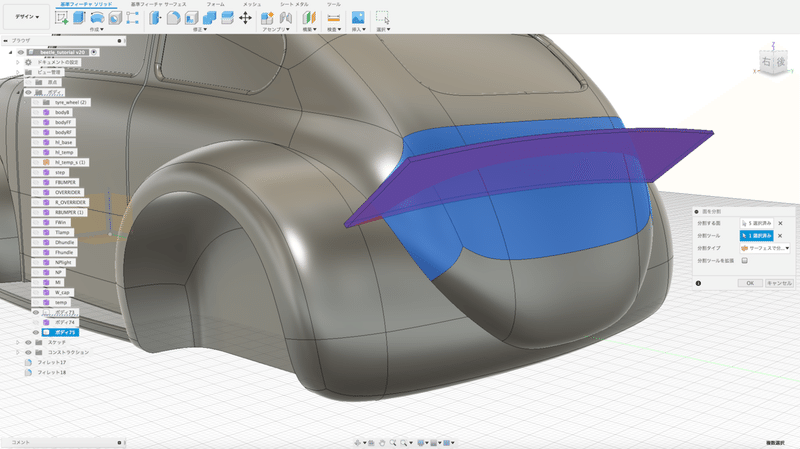Select RBUMPER (1) in the browser tree
Screen dimensions: 800x449
tap(69, 212)
